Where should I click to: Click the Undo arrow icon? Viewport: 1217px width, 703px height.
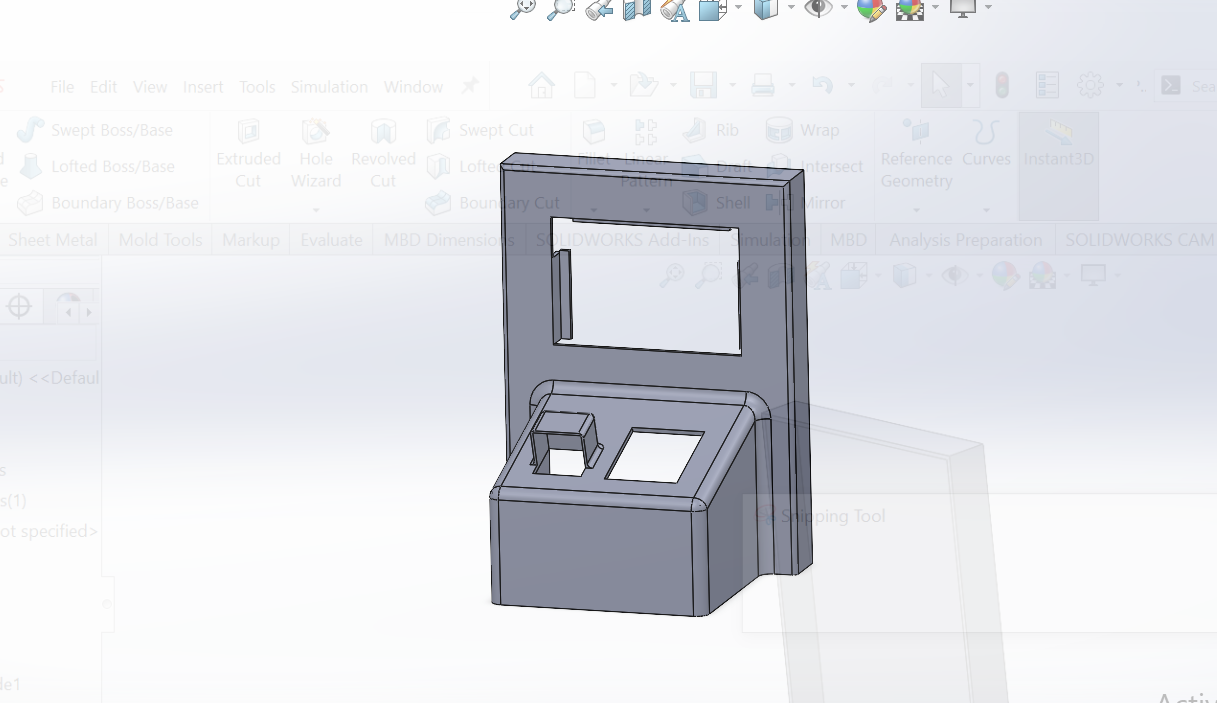pyautogui.click(x=823, y=86)
